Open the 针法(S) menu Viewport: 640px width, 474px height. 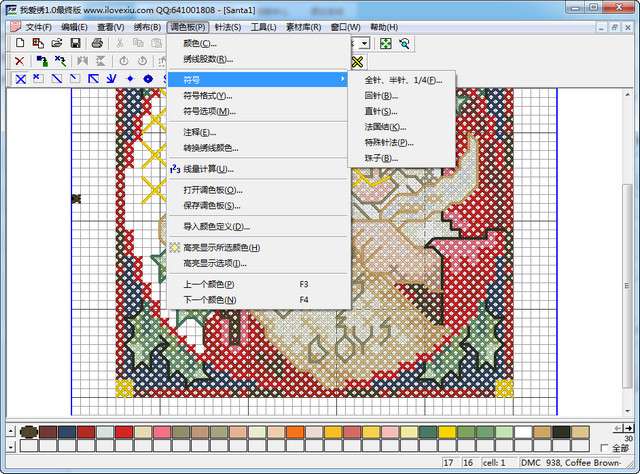[x=228, y=27]
